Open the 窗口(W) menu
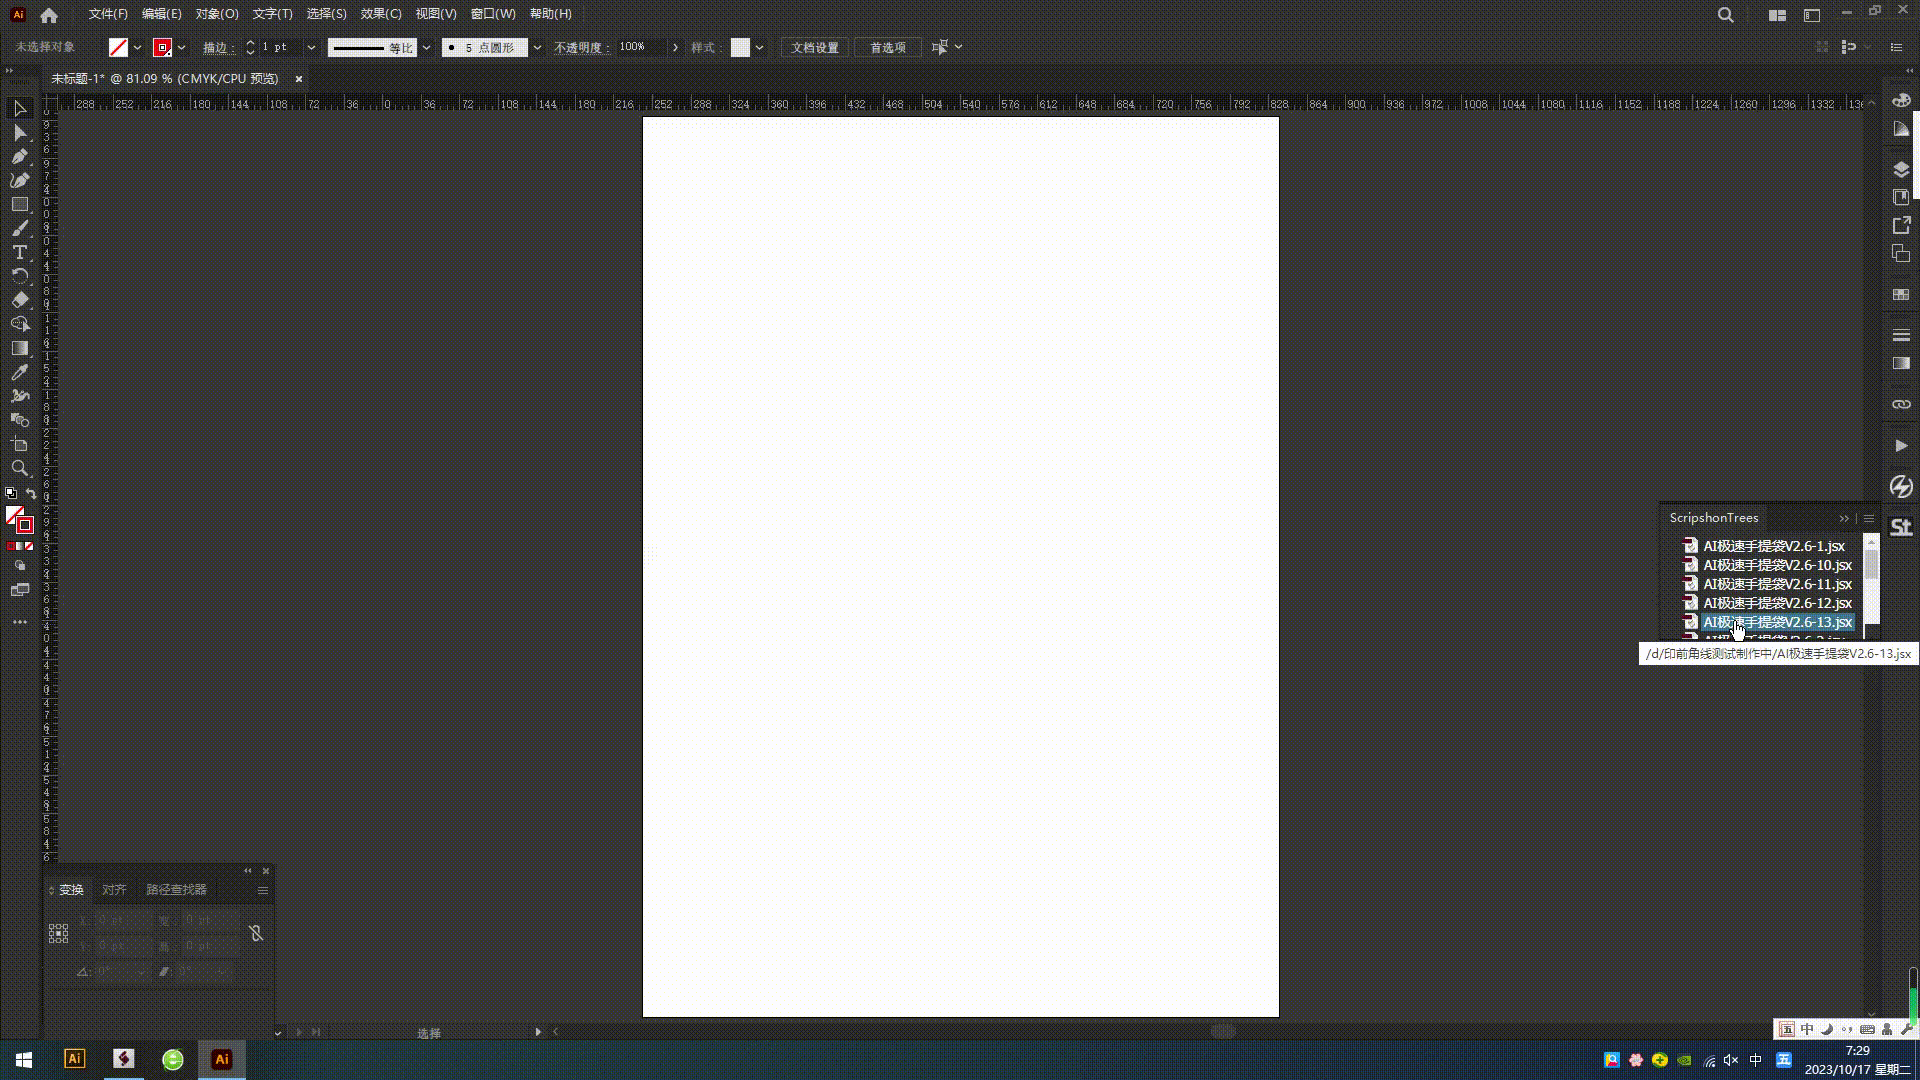 [493, 14]
